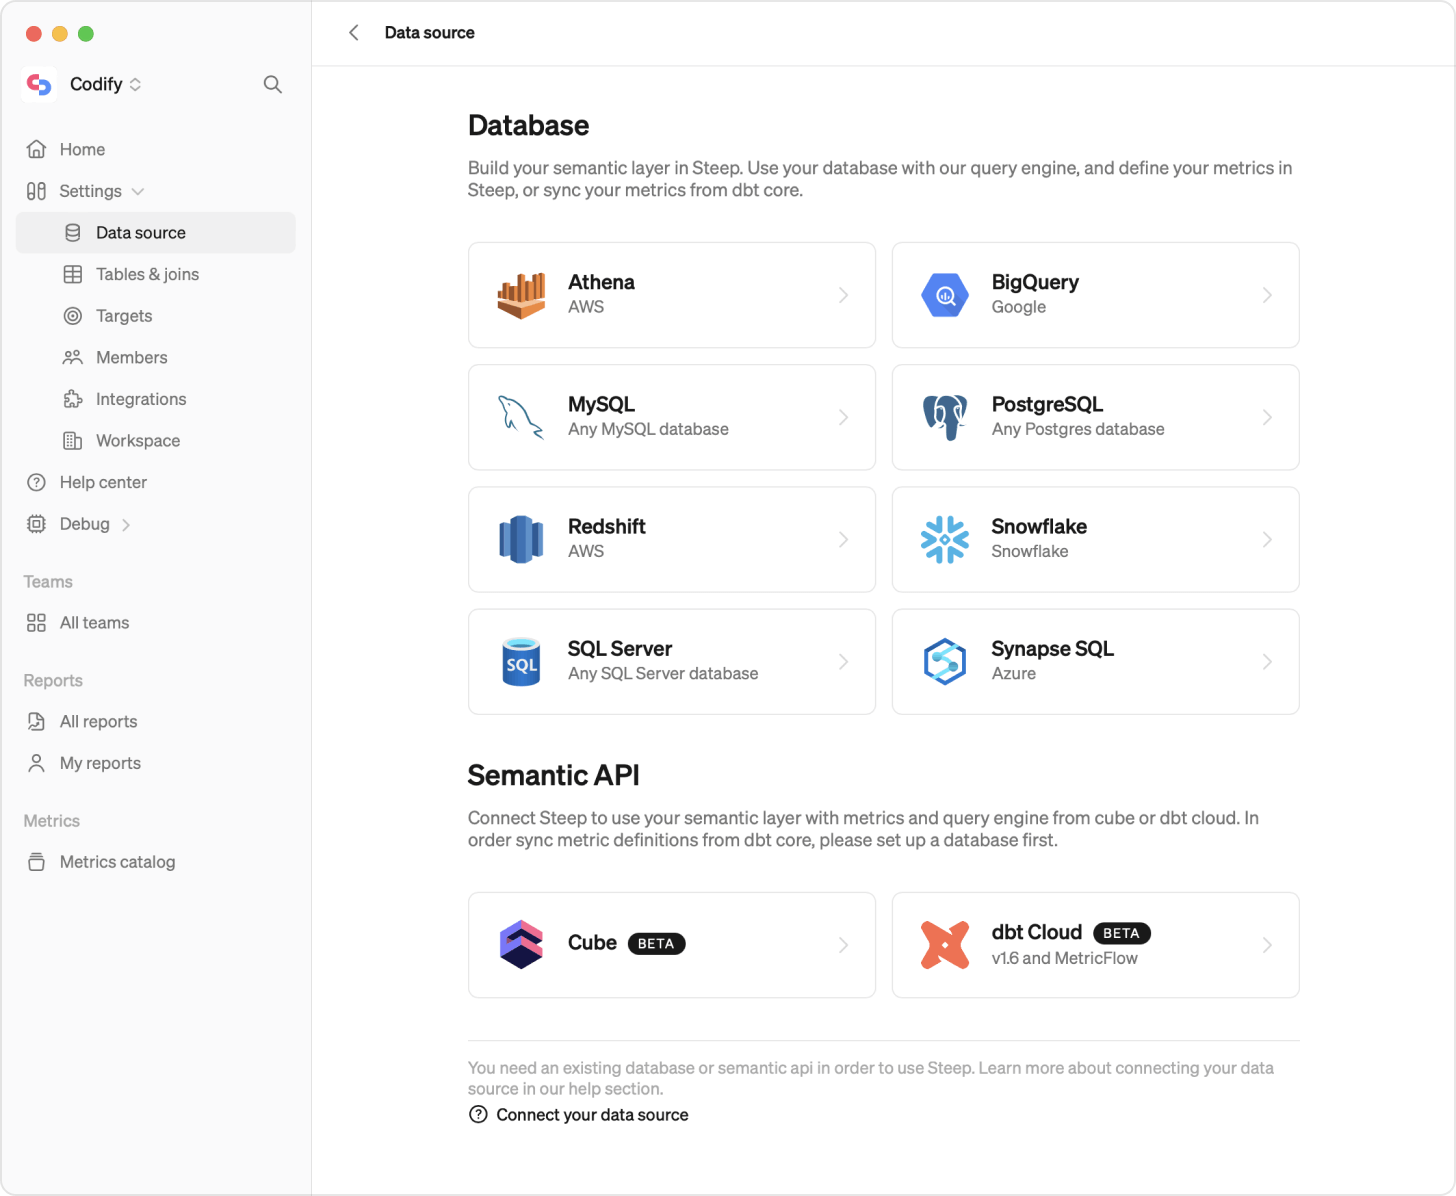Click the PostgreSQL elephant logo
Image resolution: width=1456 pixels, height=1196 pixels.
(945, 417)
